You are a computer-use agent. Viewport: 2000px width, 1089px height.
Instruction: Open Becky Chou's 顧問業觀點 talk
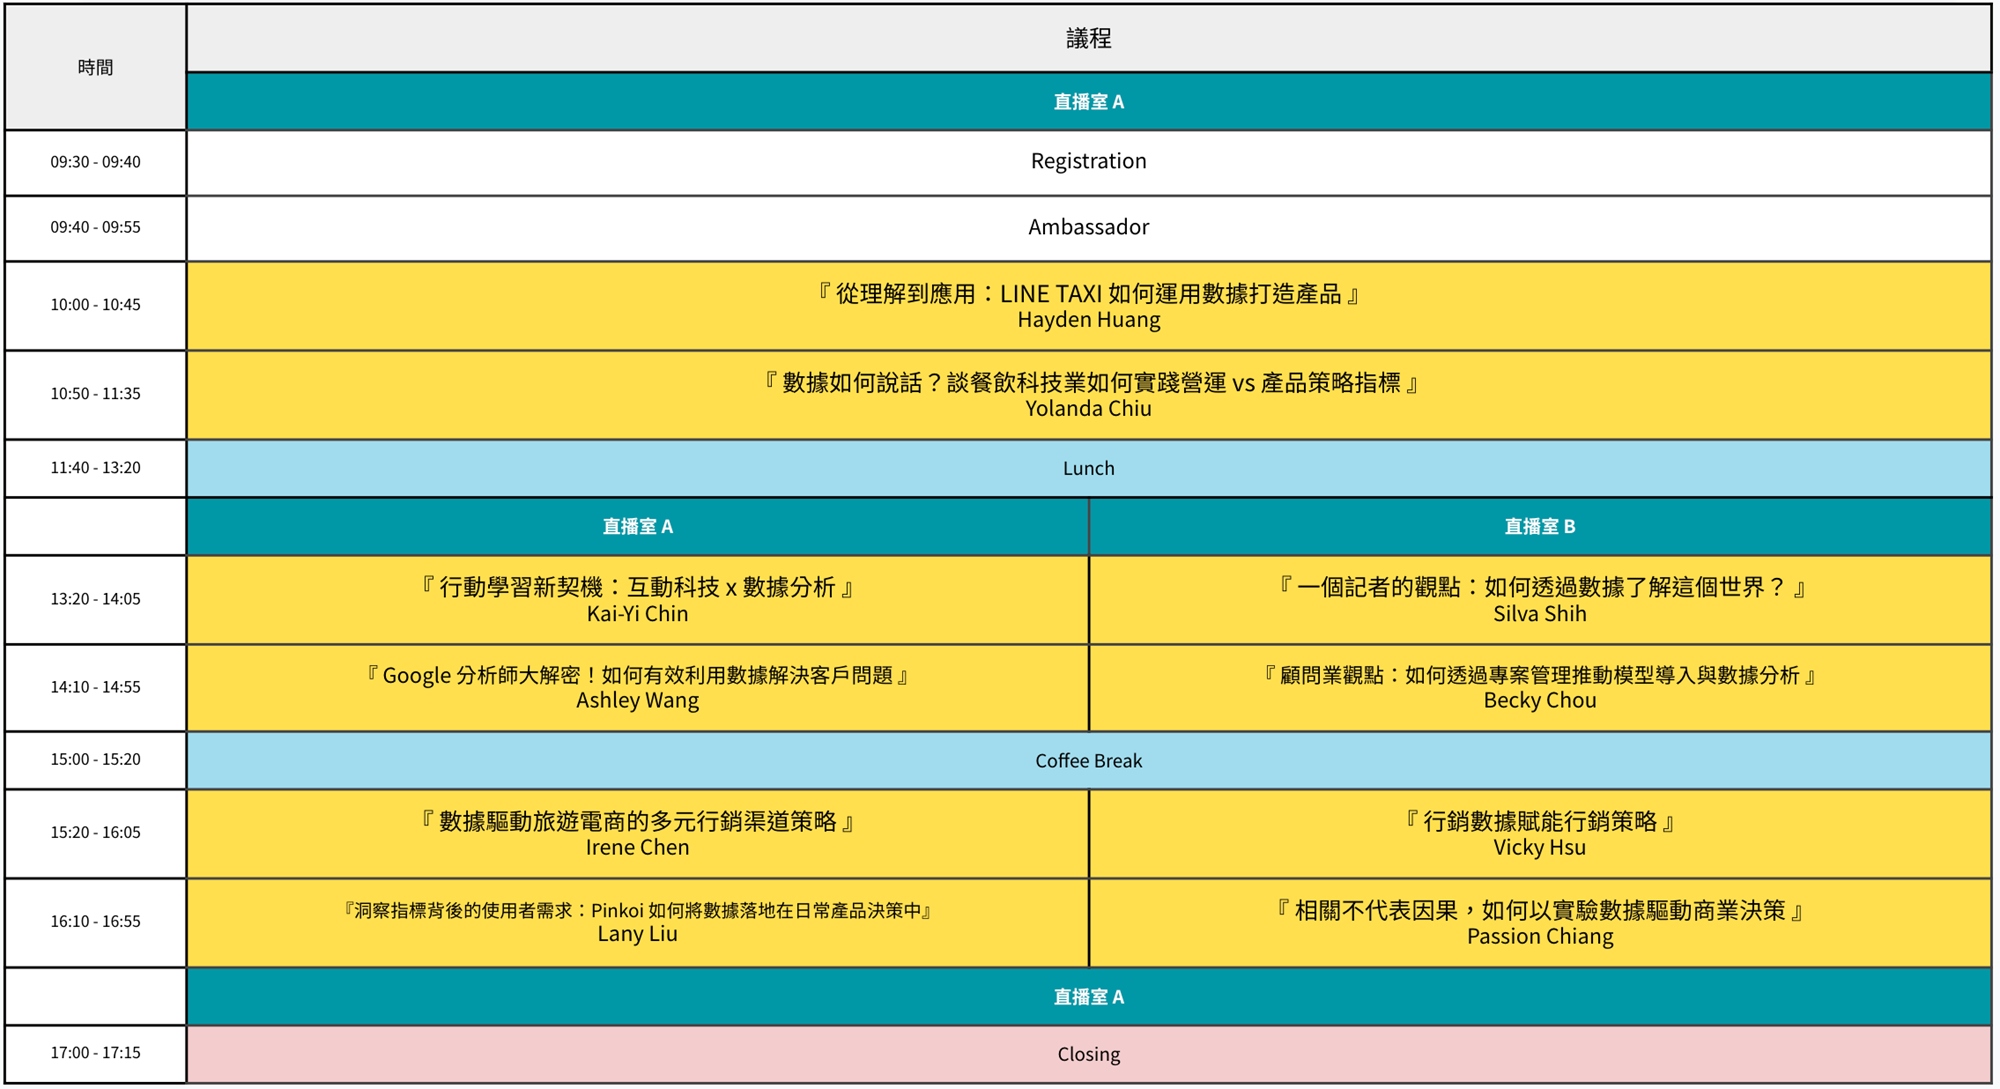(1539, 688)
